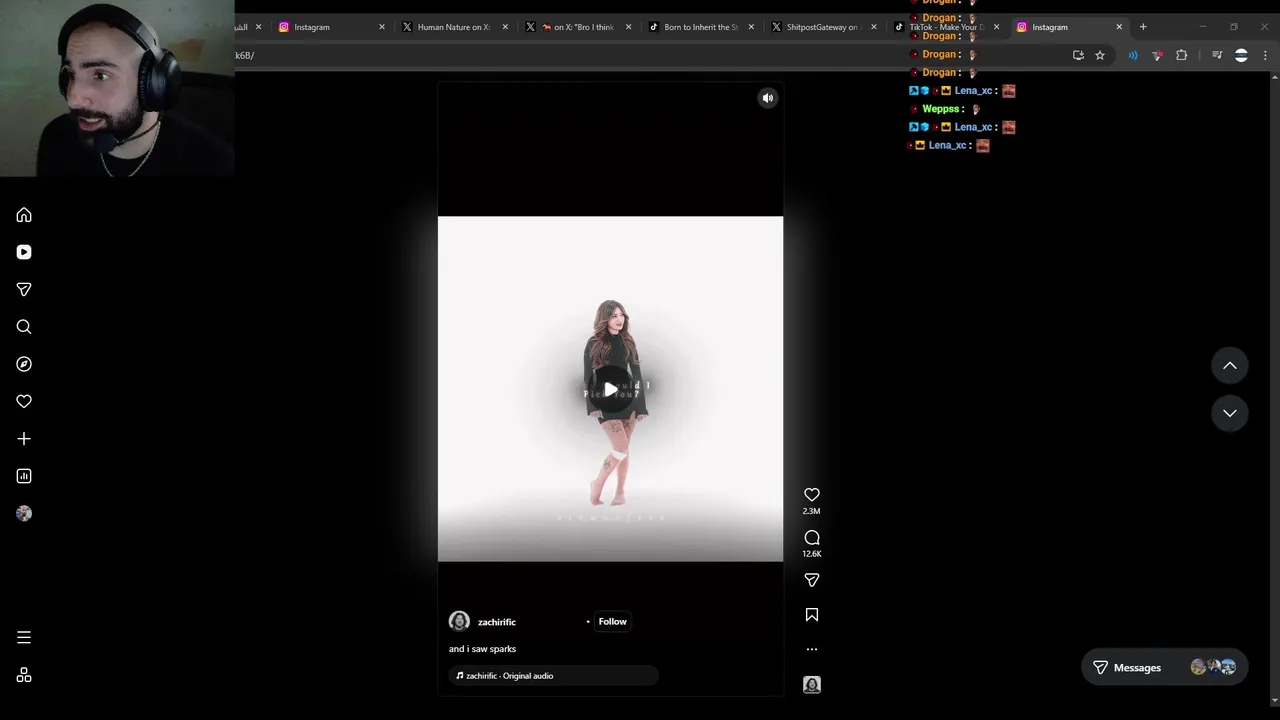The image size is (1280, 720).
Task: Create new post plus icon
Action: click(24, 439)
